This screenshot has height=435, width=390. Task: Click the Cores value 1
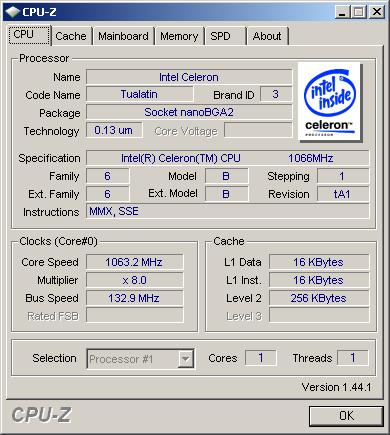(261, 358)
